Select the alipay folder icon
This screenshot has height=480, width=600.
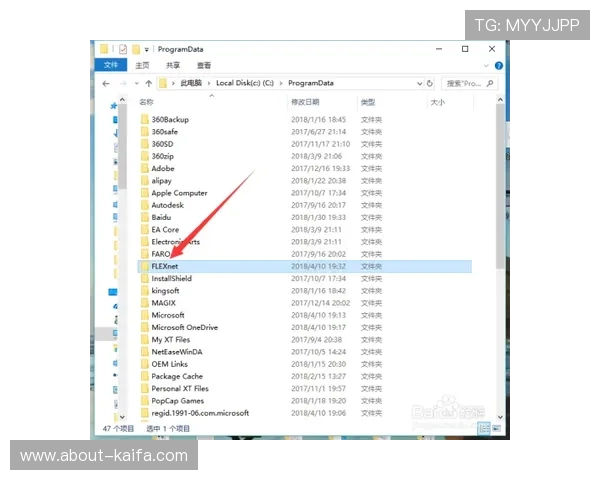coord(145,181)
